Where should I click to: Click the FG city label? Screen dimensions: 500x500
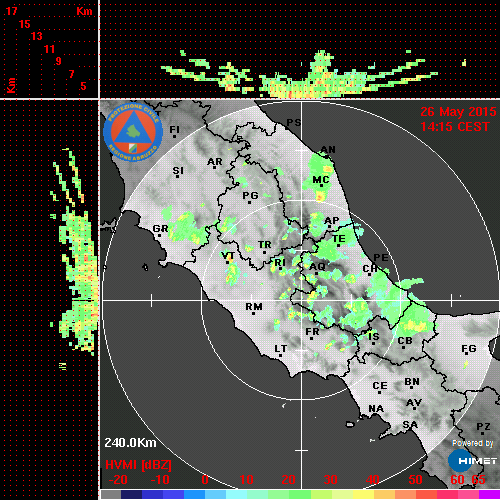[x=469, y=349]
